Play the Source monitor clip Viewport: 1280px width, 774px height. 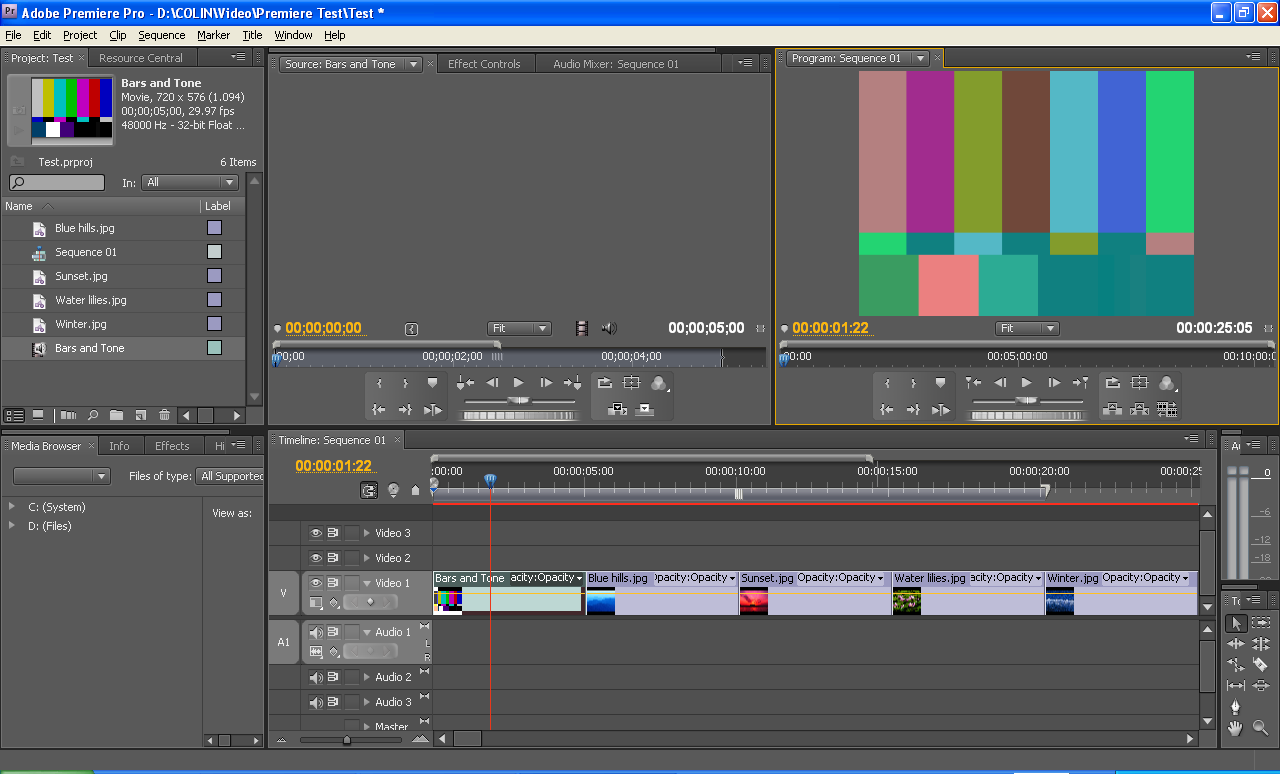[x=518, y=383]
